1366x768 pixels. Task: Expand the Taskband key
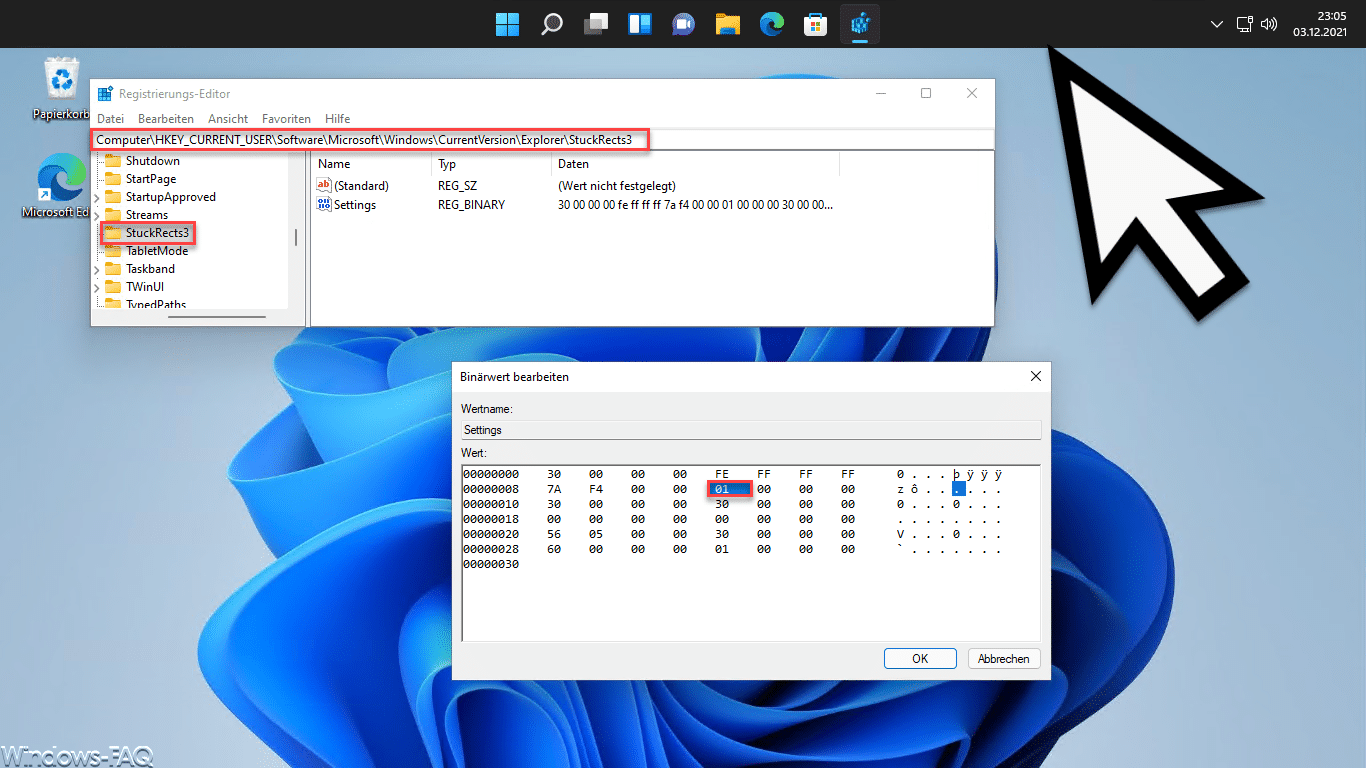(97, 269)
